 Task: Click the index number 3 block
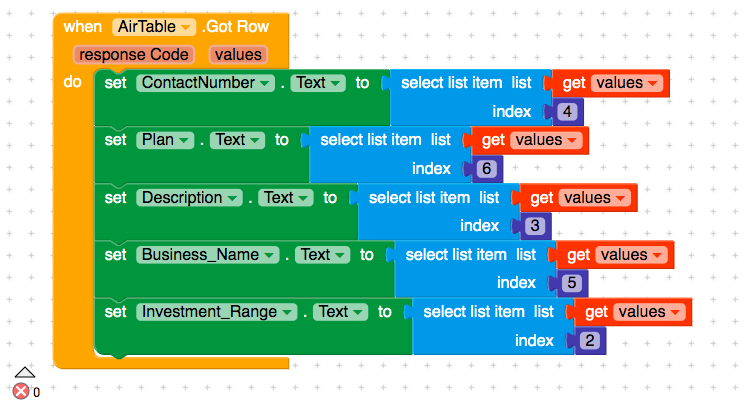click(x=534, y=226)
